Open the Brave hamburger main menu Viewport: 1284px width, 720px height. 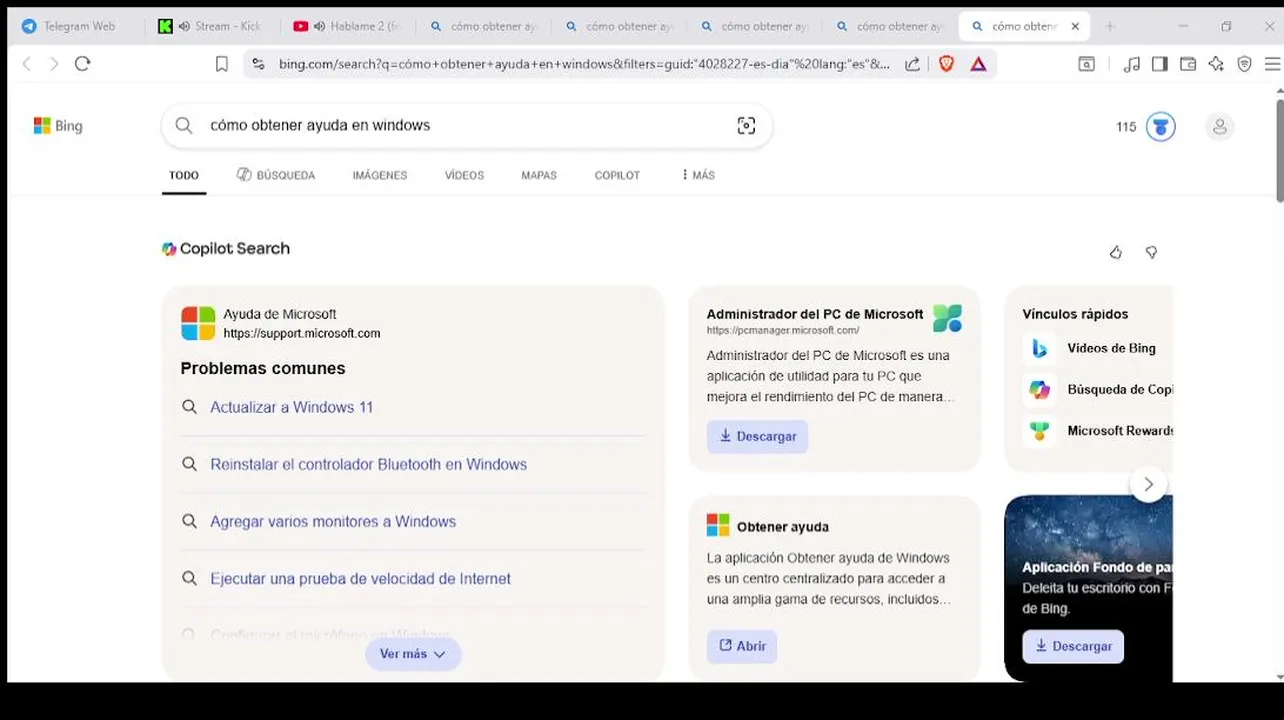pyautogui.click(x=1272, y=64)
